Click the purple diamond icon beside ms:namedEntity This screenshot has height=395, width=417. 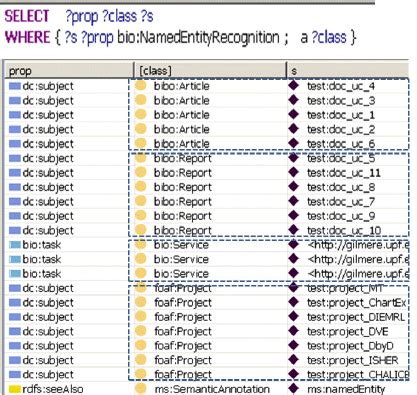pyautogui.click(x=293, y=388)
